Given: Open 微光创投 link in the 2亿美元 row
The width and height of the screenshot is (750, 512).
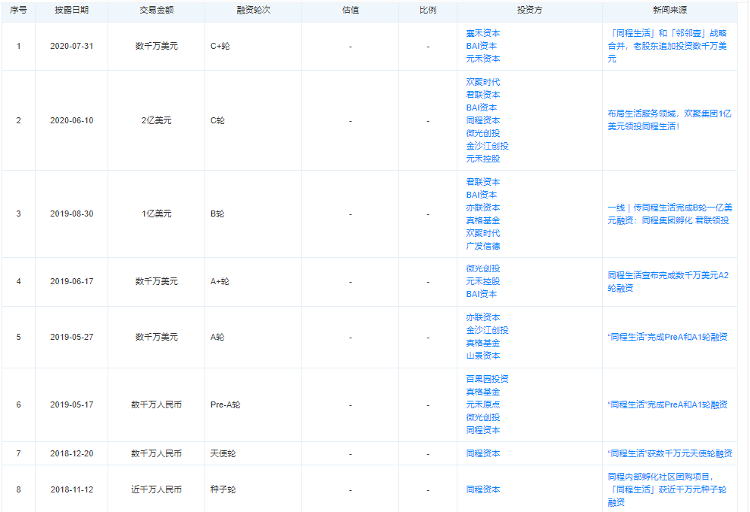Looking at the screenshot, I should (x=483, y=133).
